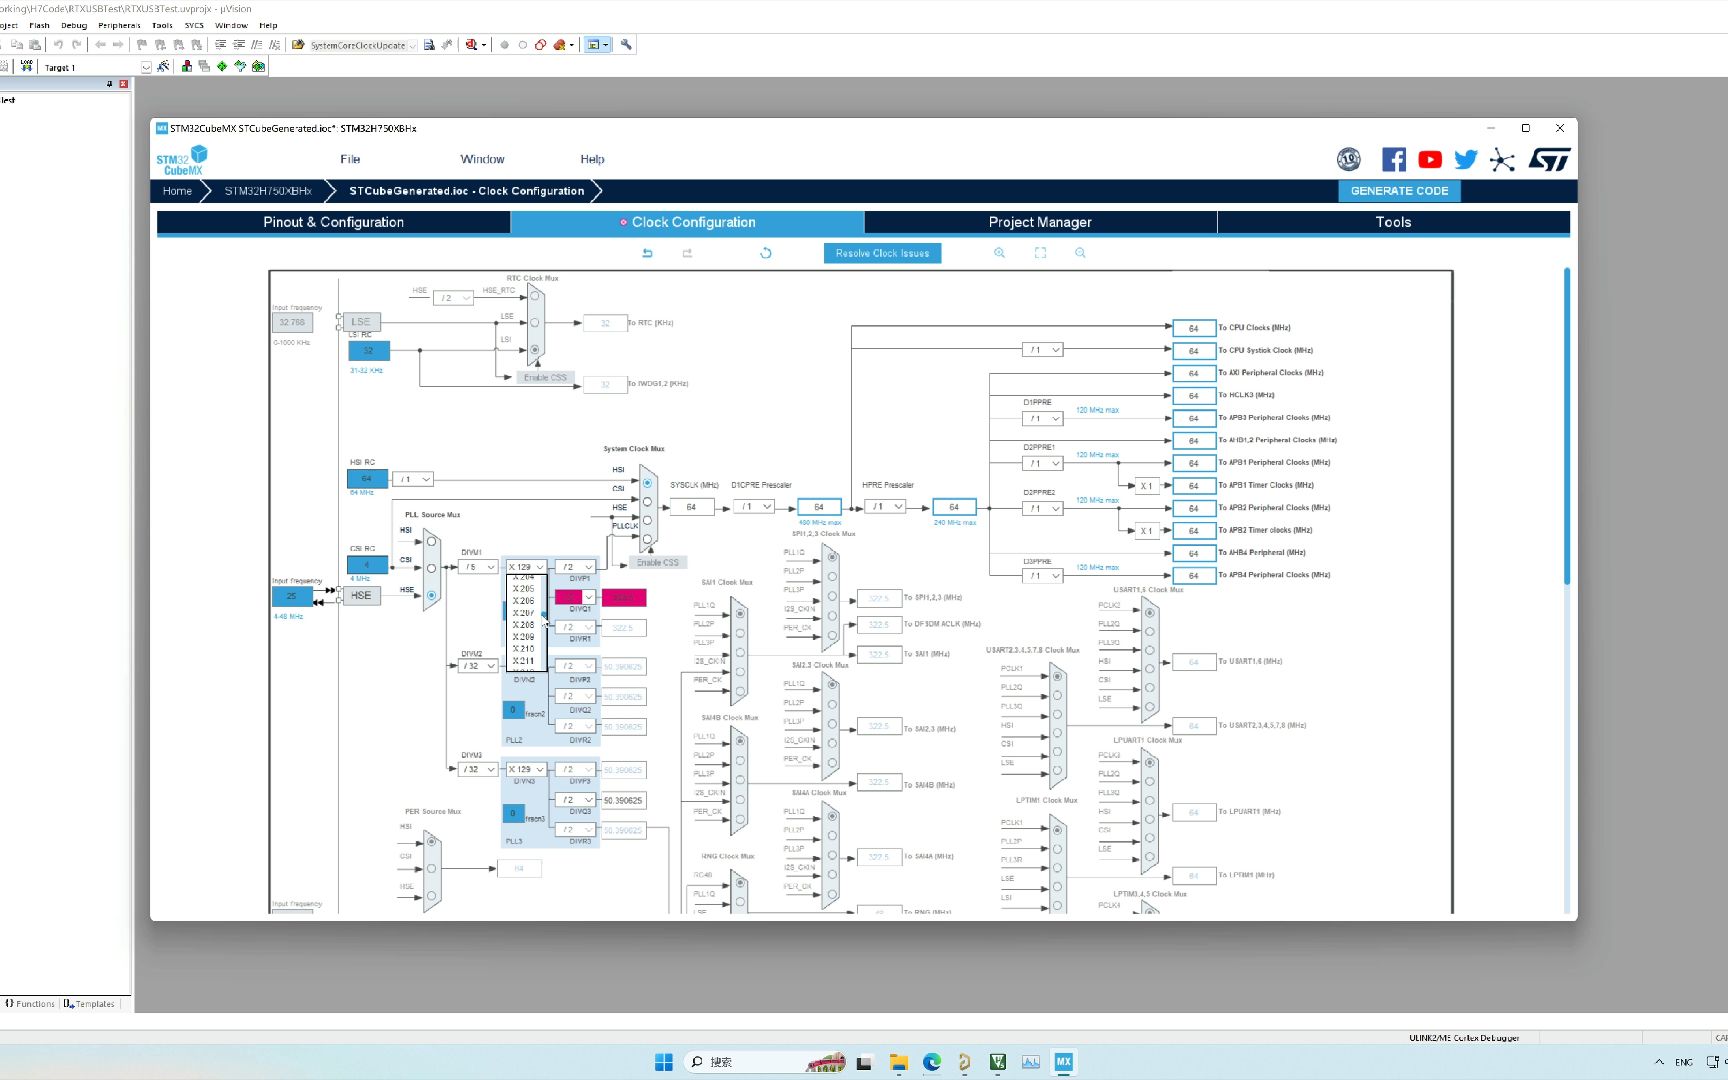
Task: Open the CubeMX Help menu
Action: [592, 159]
